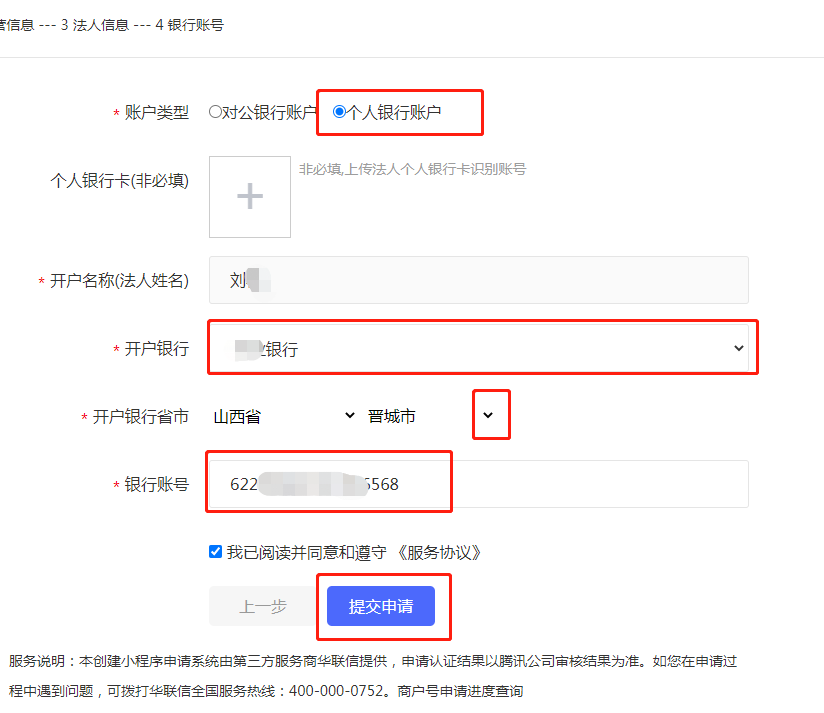Click into the 银行账号 number field
Screen dimensions: 824x713
478,484
